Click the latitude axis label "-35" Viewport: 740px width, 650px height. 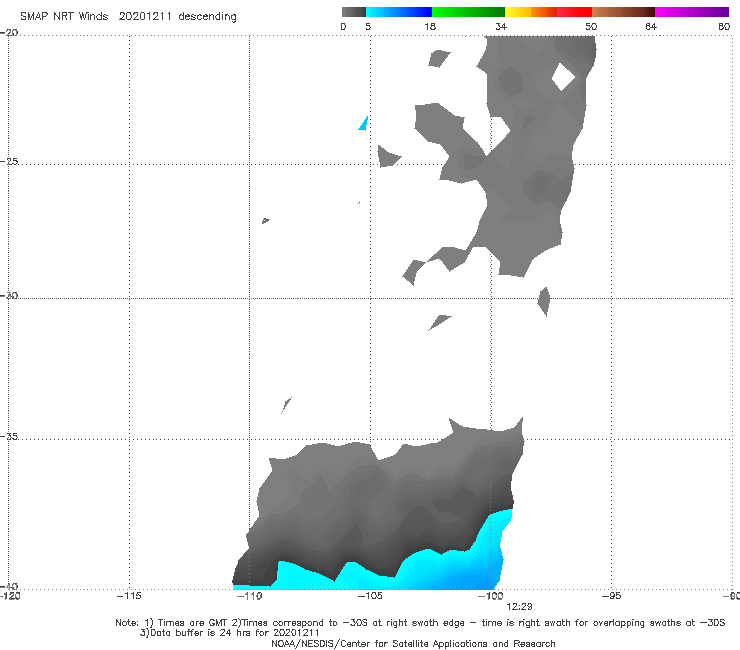point(9,436)
